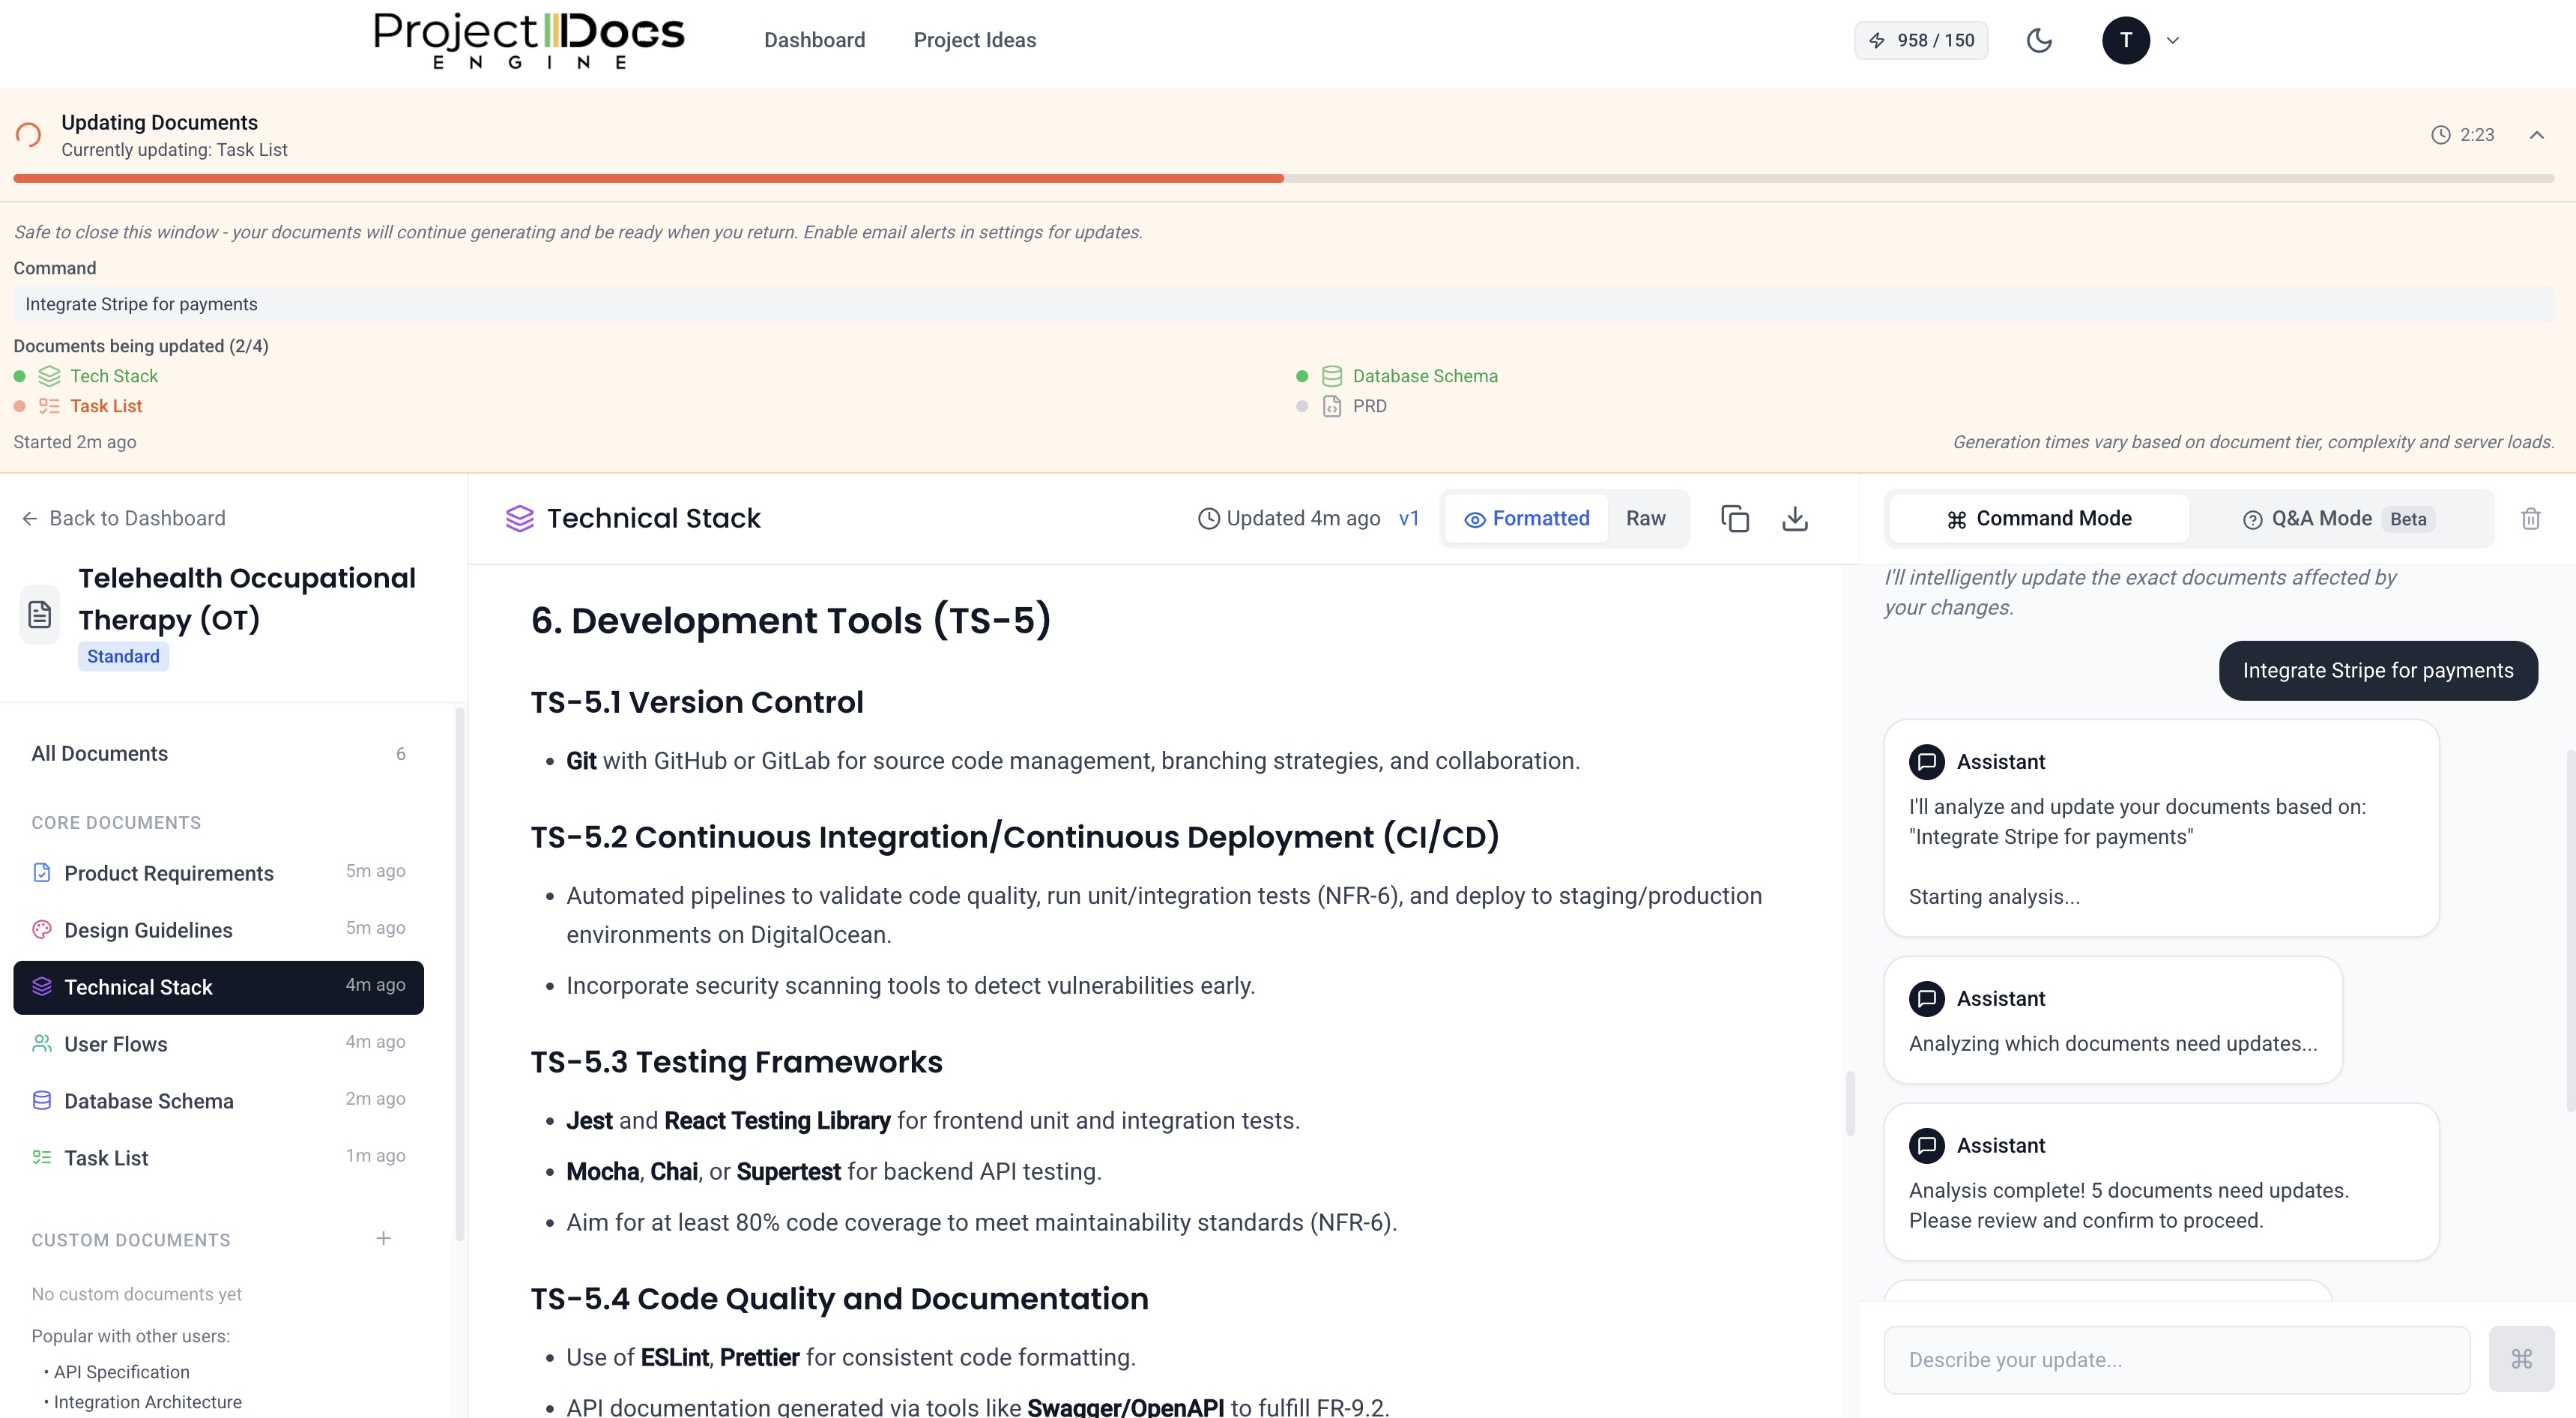Switch view to Raw
The image size is (2576, 1418).
(x=1645, y=519)
